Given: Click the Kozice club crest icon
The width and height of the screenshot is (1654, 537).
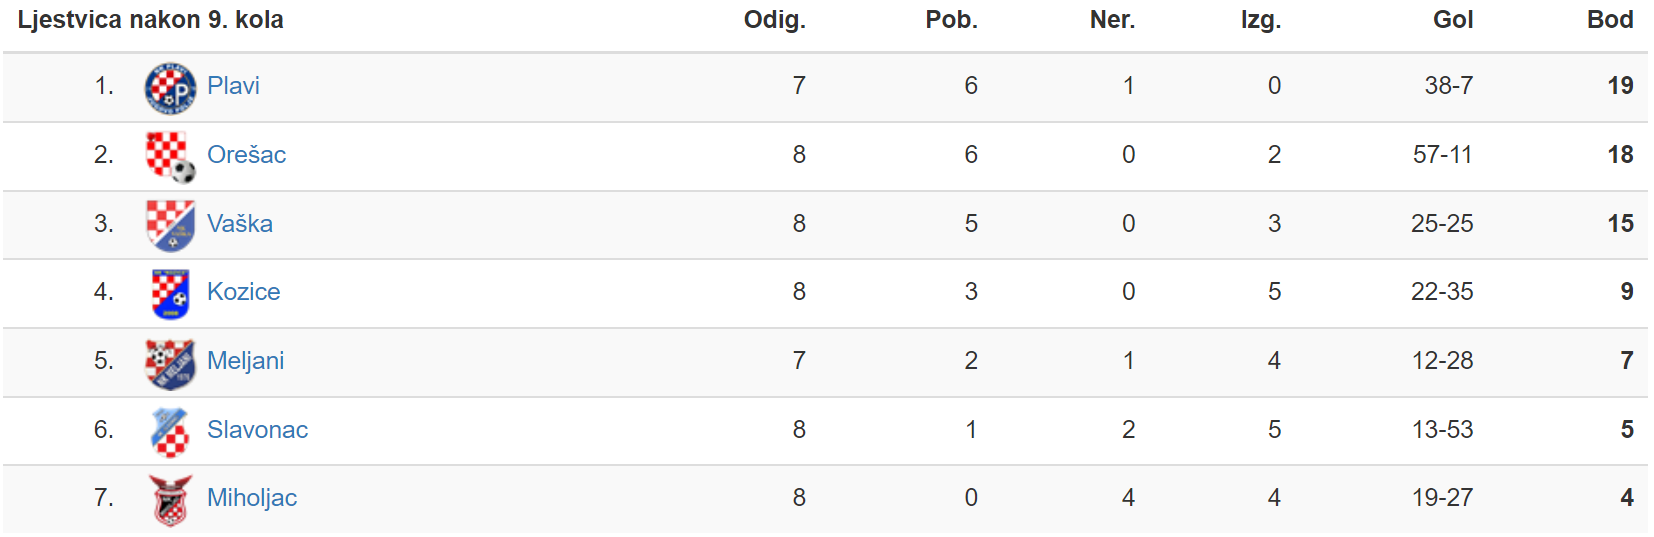Looking at the screenshot, I should click(170, 293).
